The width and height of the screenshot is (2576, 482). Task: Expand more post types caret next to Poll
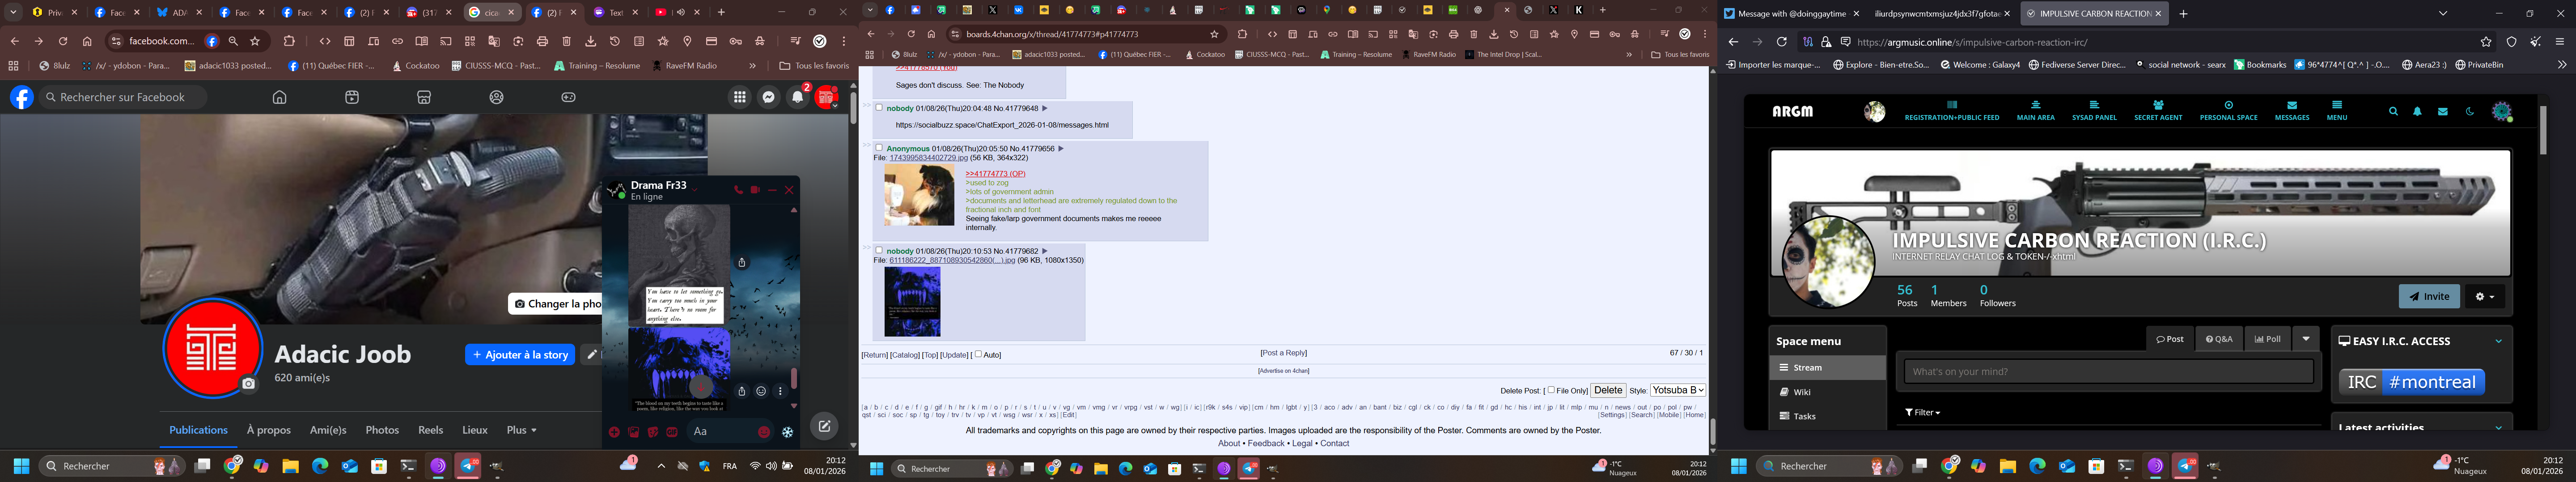[x=2306, y=339]
